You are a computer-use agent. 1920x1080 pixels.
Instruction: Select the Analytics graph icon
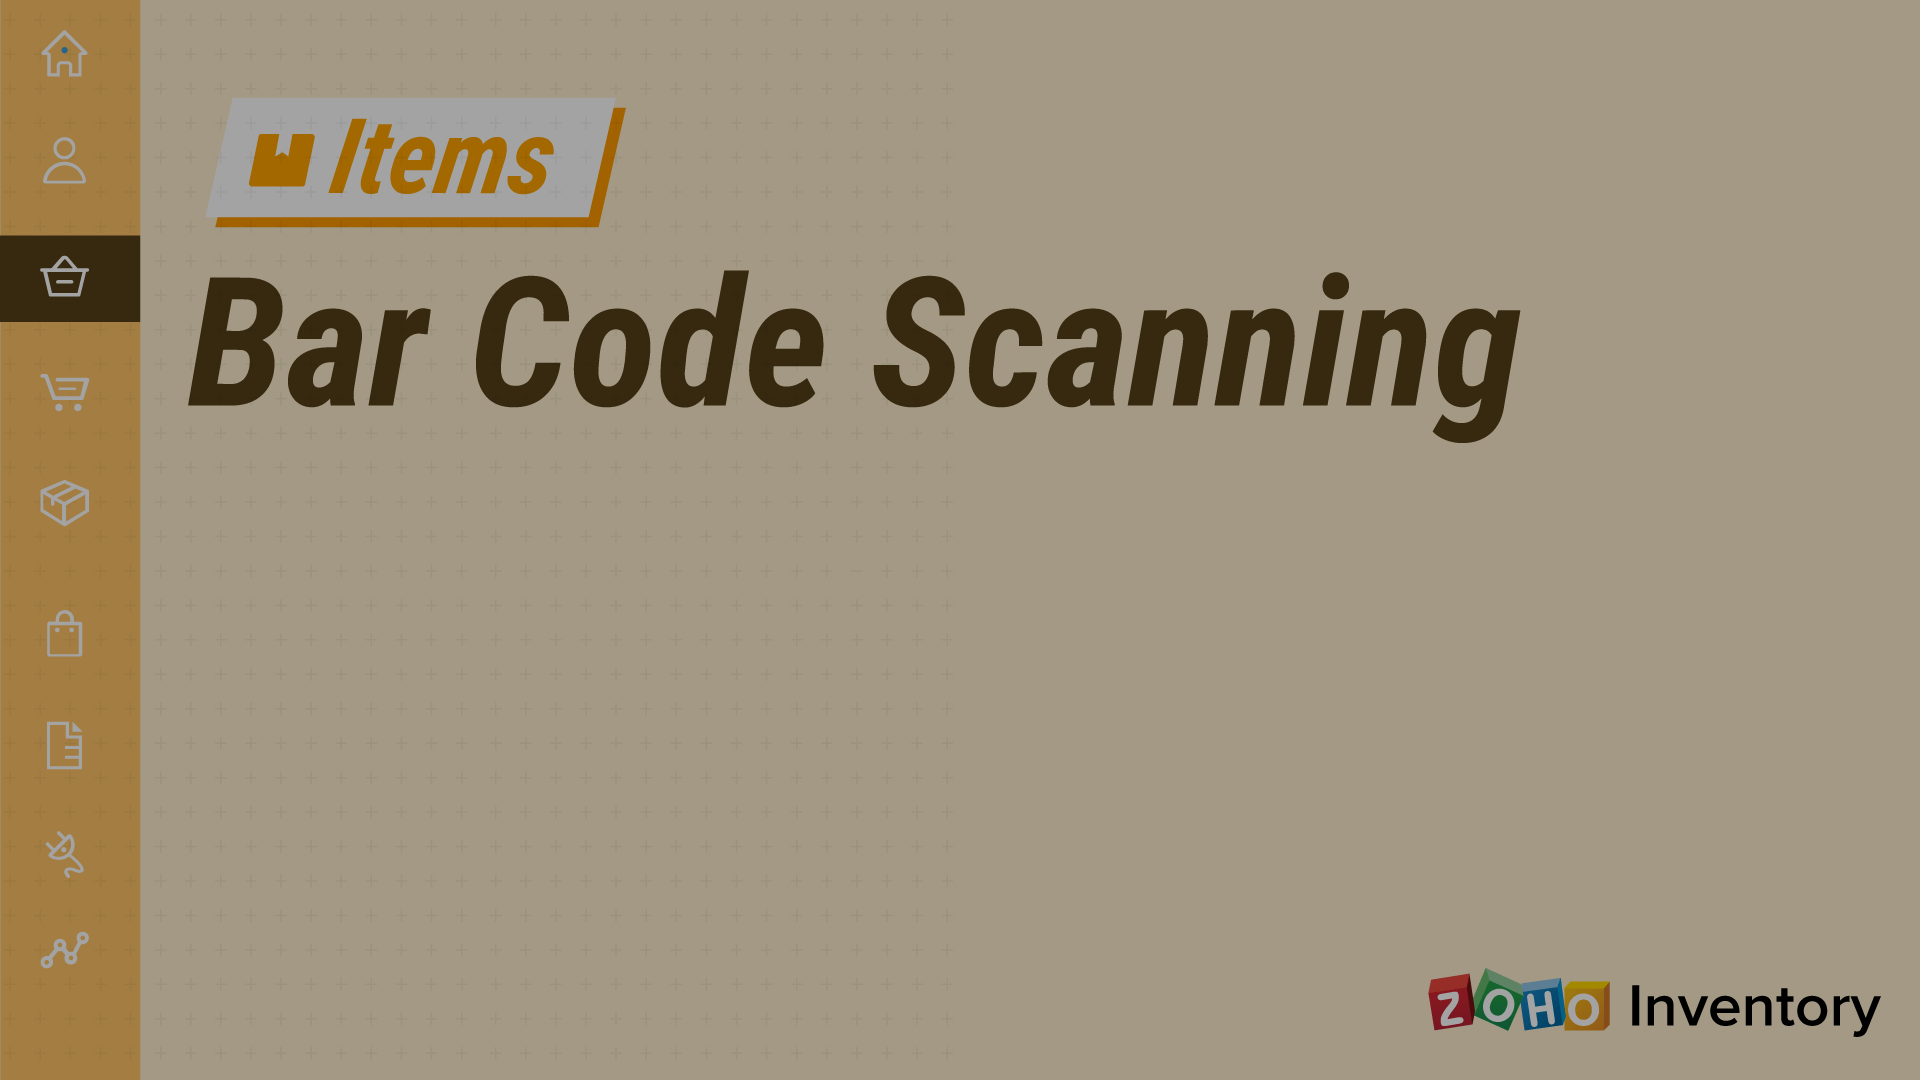(x=65, y=947)
